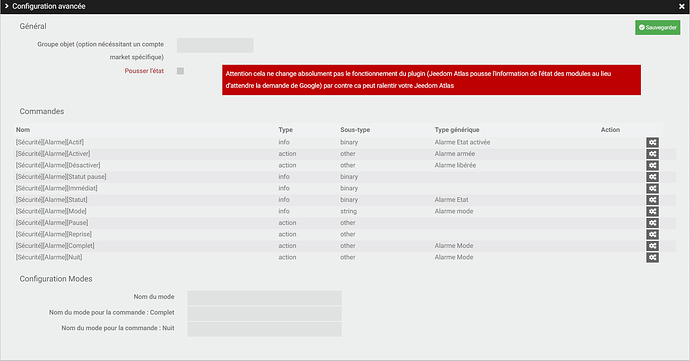Toggle the Pousser l'état checkbox
Screen dimensions: 690x361
point(180,71)
